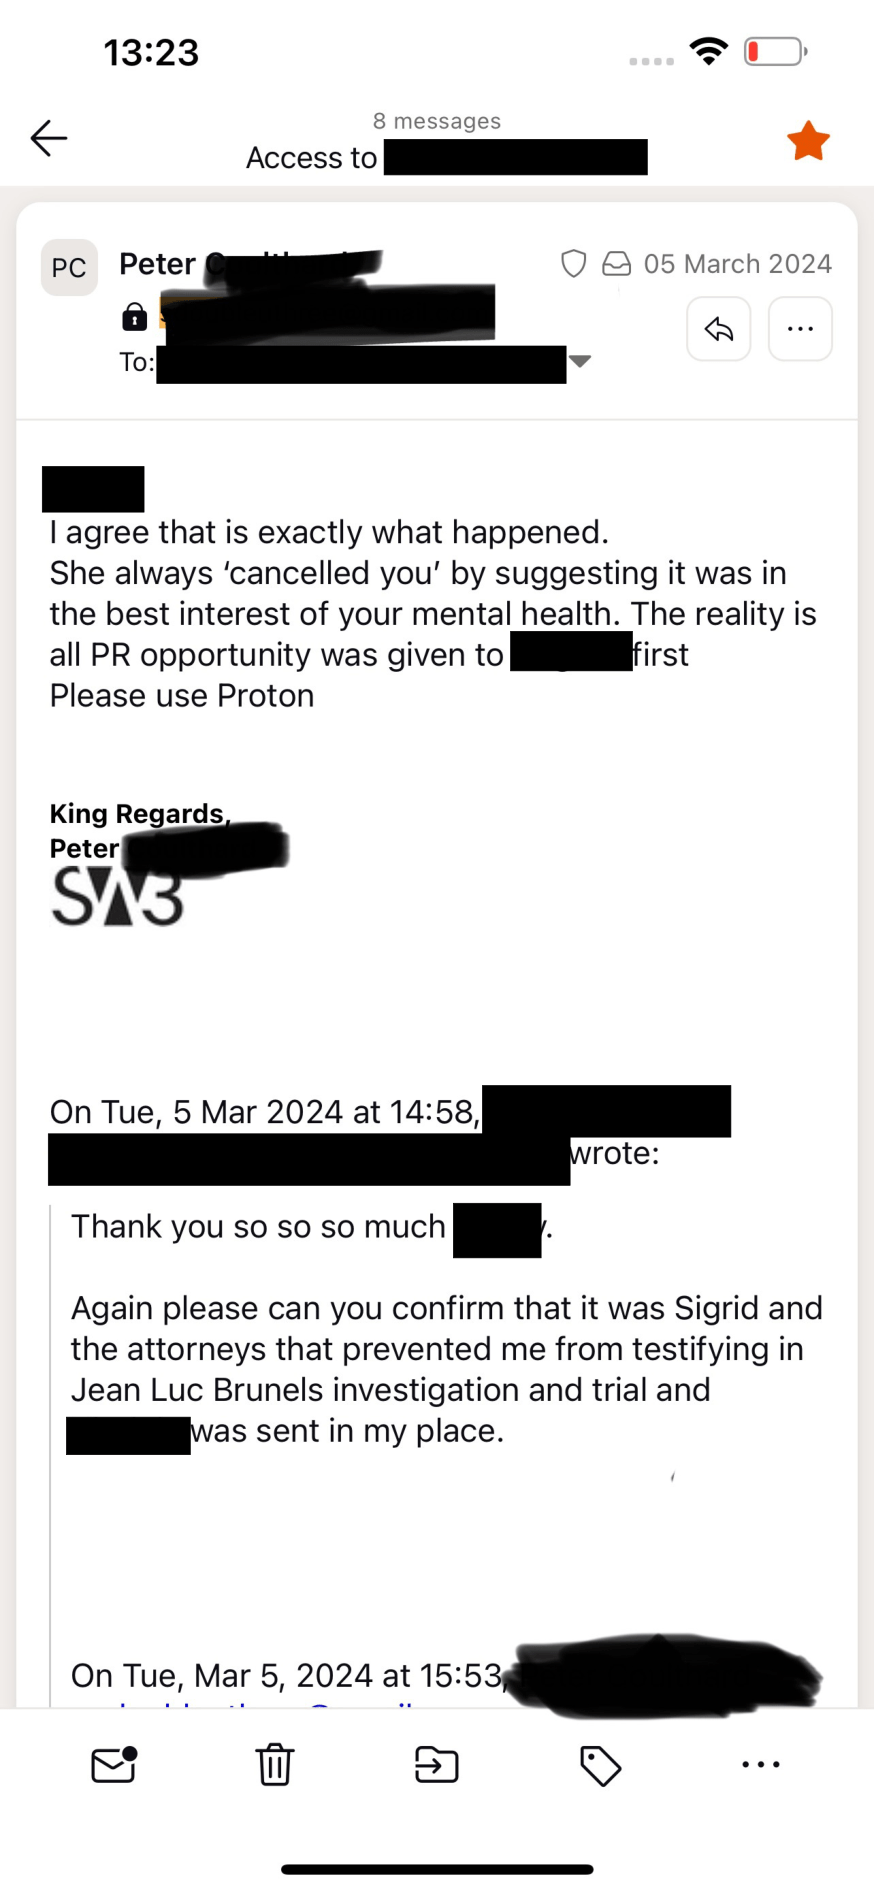The image size is (874, 1891).
Task: Expand the recipient details dropdown arrow
Action: coord(580,361)
